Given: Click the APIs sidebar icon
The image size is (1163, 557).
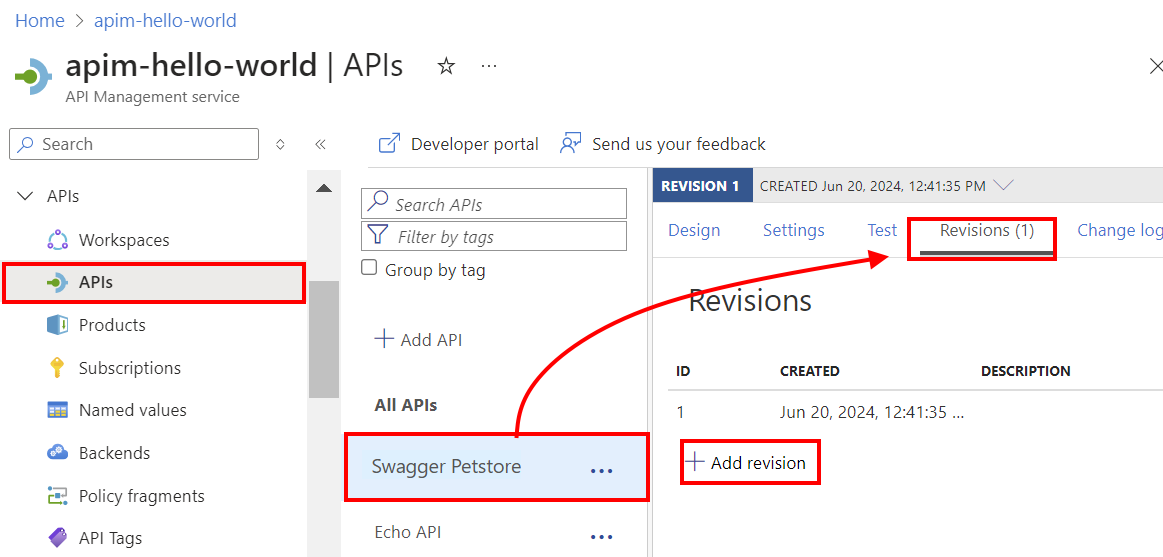Looking at the screenshot, I should pyautogui.click(x=57, y=283).
